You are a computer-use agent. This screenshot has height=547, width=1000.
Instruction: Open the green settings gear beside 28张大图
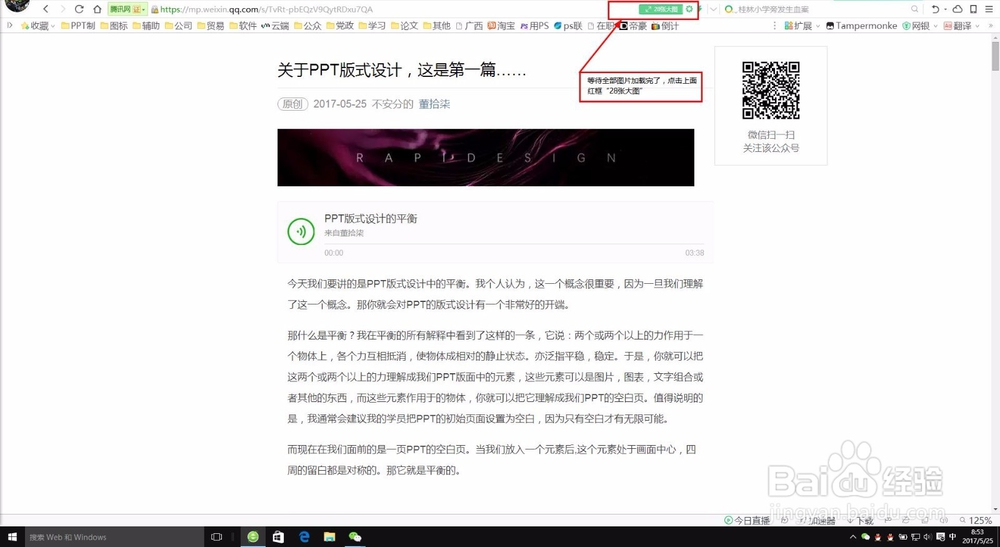click(689, 10)
